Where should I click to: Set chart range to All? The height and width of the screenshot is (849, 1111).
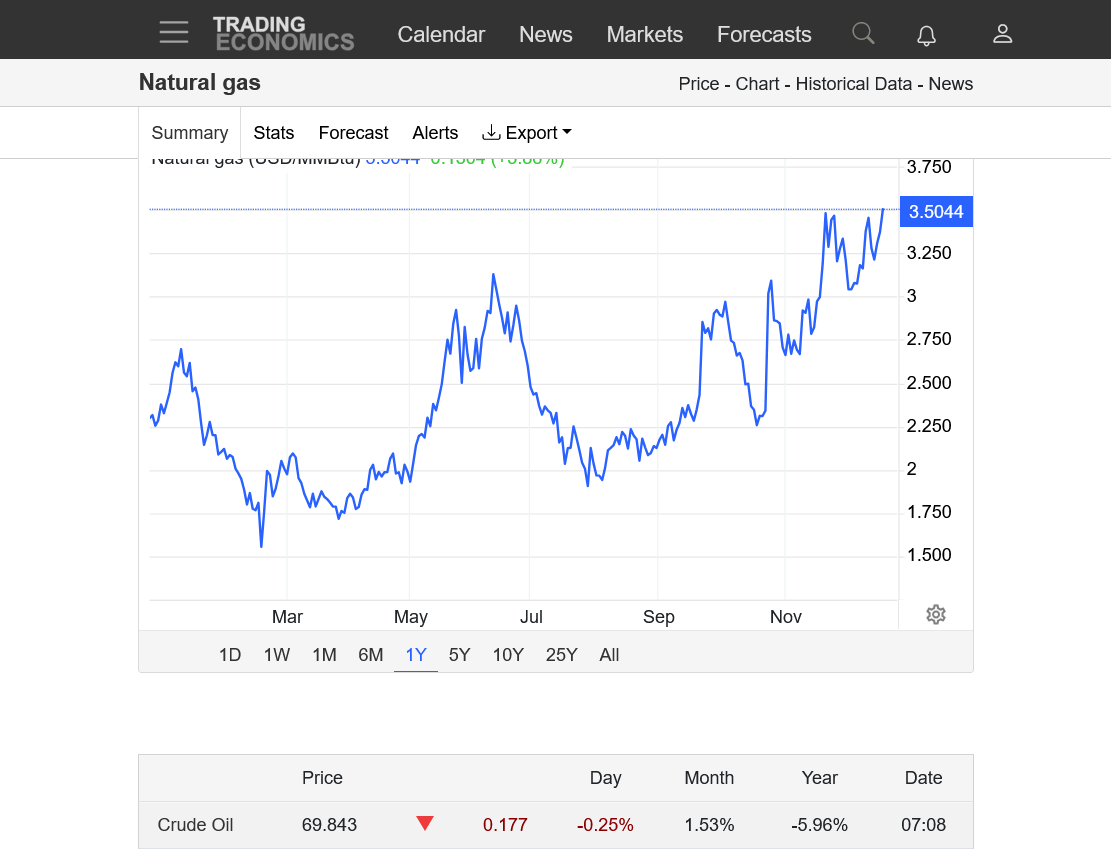[x=609, y=655]
